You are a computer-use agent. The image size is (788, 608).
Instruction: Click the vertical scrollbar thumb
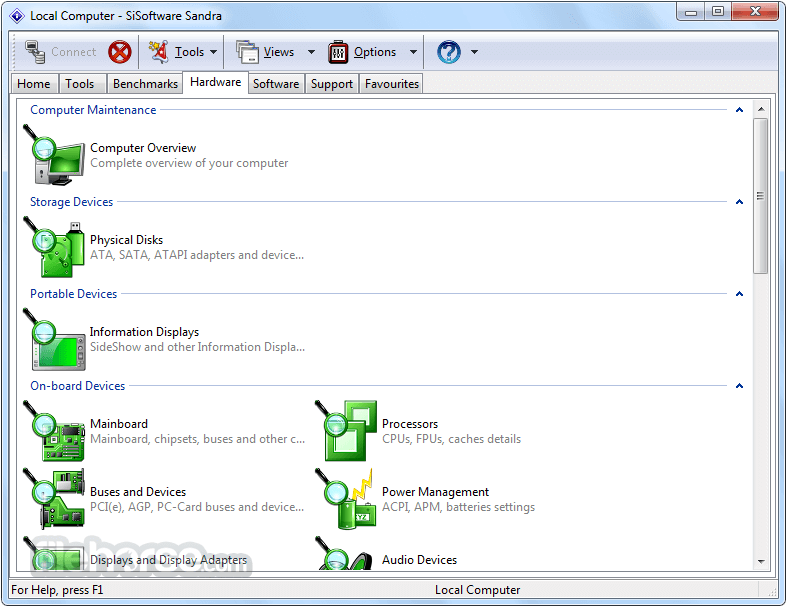[x=761, y=196]
